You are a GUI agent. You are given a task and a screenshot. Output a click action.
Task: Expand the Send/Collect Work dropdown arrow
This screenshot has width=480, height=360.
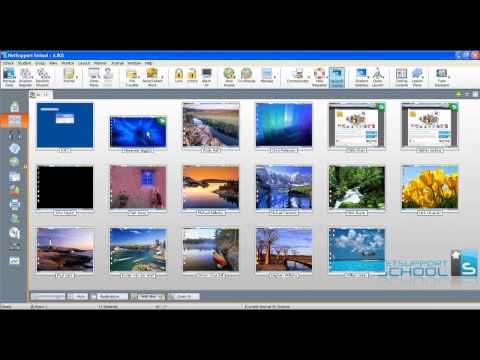[163, 77]
